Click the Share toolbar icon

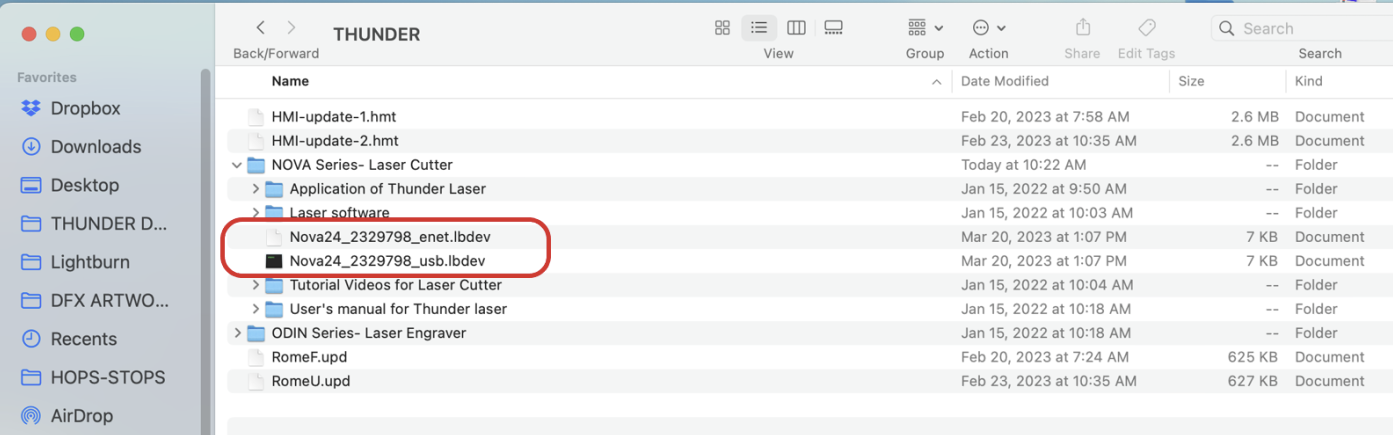tap(1082, 28)
